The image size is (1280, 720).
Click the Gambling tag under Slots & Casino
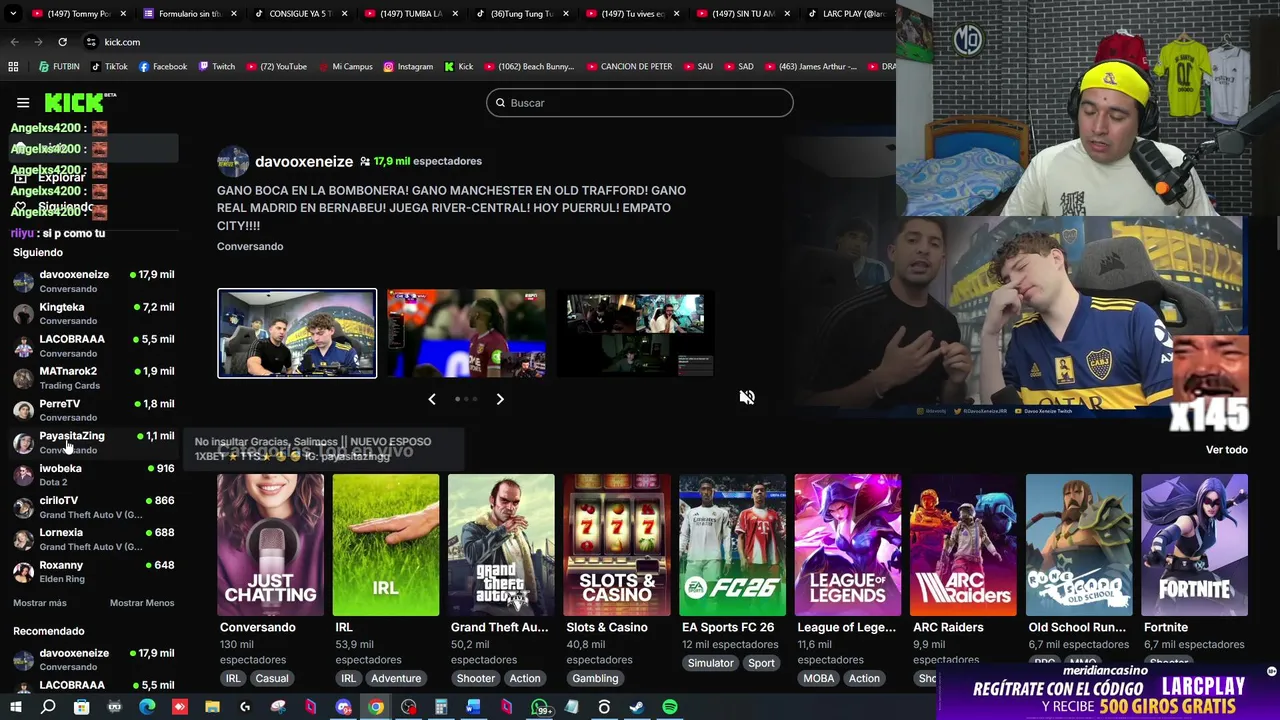point(595,678)
